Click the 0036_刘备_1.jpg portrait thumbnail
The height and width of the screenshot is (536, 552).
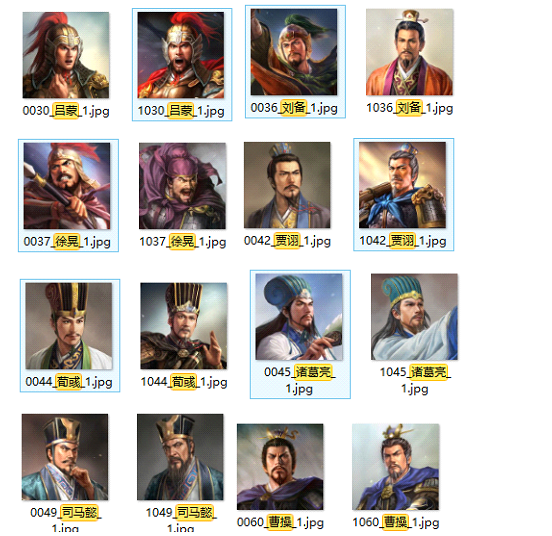[x=294, y=52]
